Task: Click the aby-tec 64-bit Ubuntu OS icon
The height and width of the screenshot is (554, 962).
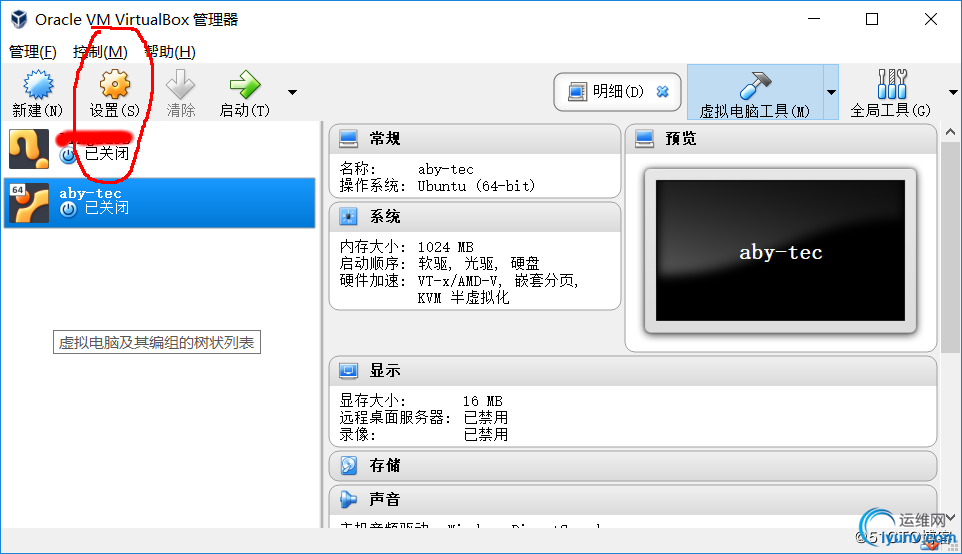Action: click(29, 202)
